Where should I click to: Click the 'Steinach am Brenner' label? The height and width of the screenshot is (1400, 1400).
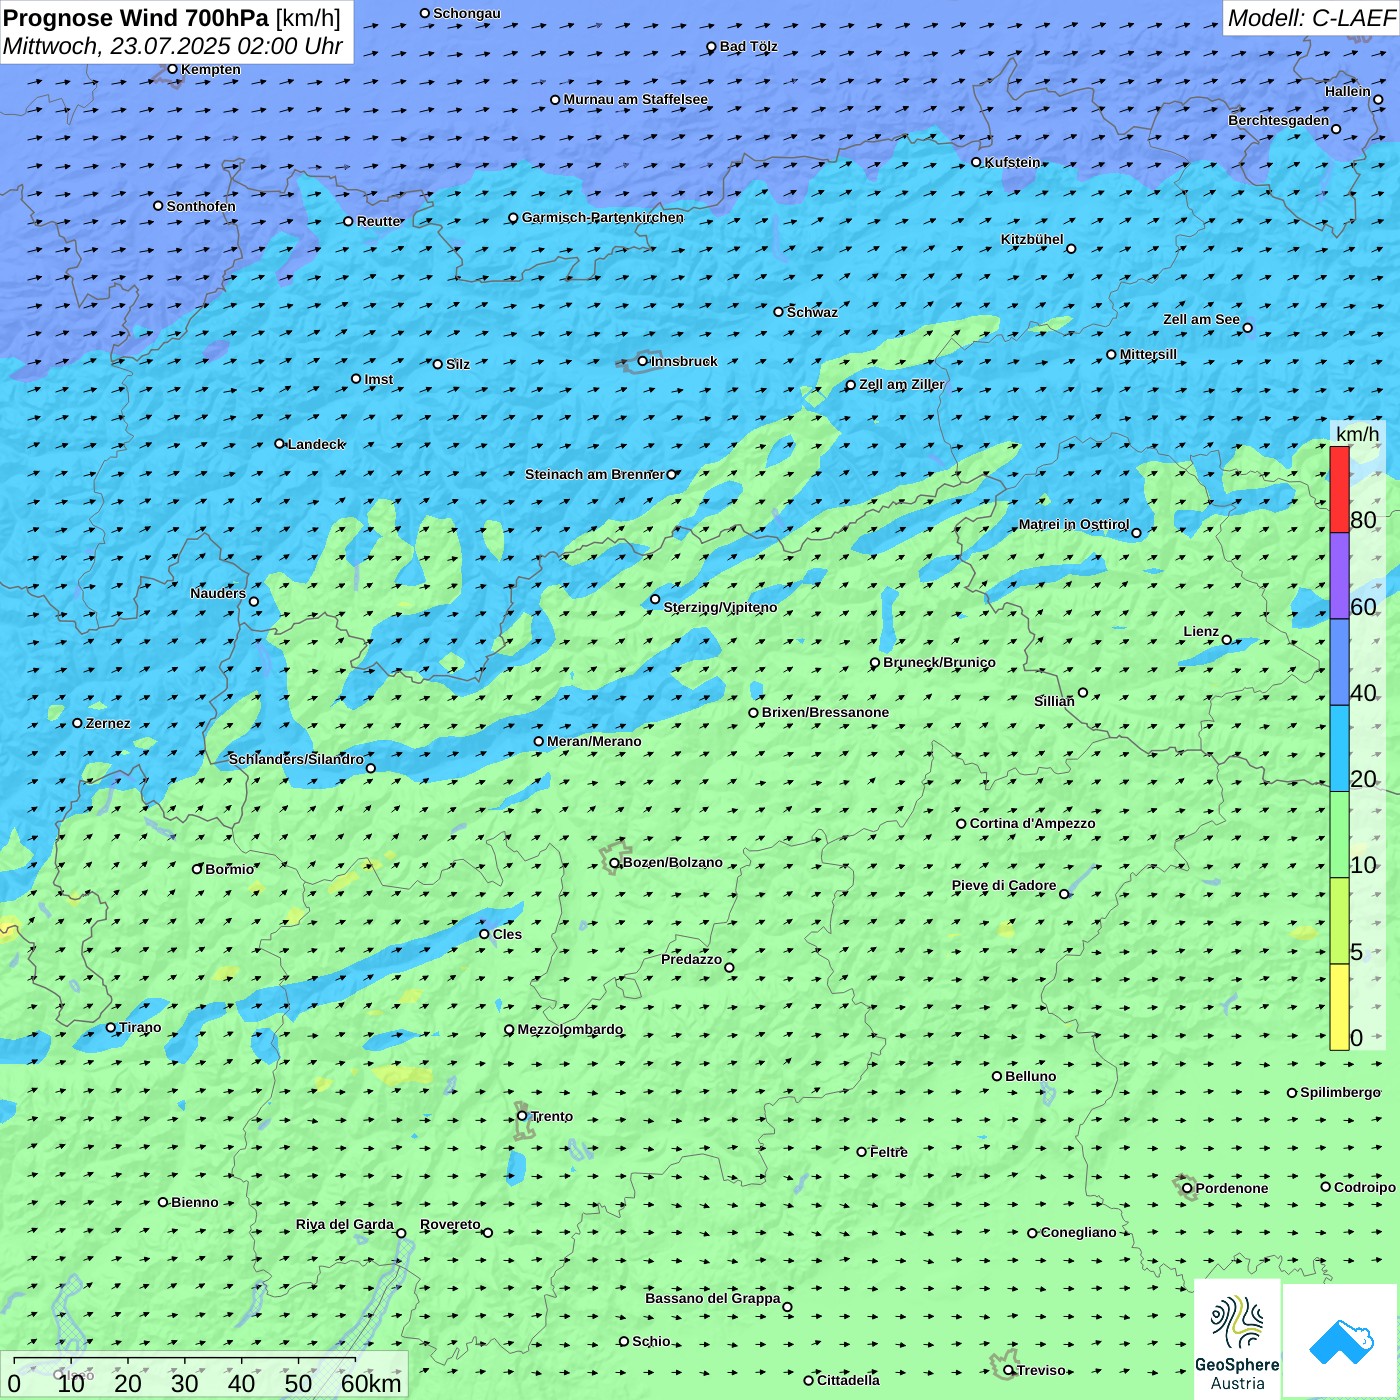(595, 474)
